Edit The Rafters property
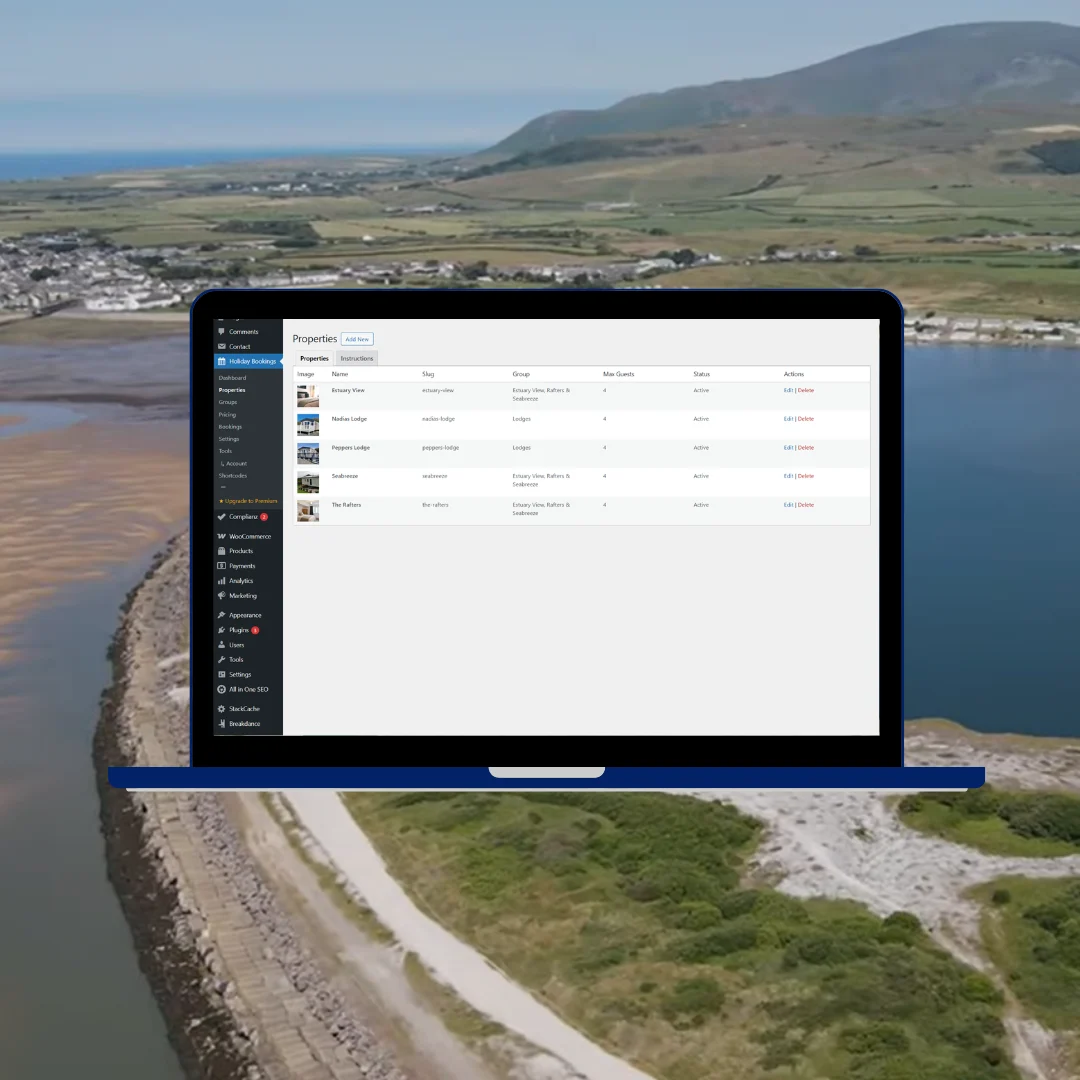Image resolution: width=1080 pixels, height=1080 pixels. 788,505
